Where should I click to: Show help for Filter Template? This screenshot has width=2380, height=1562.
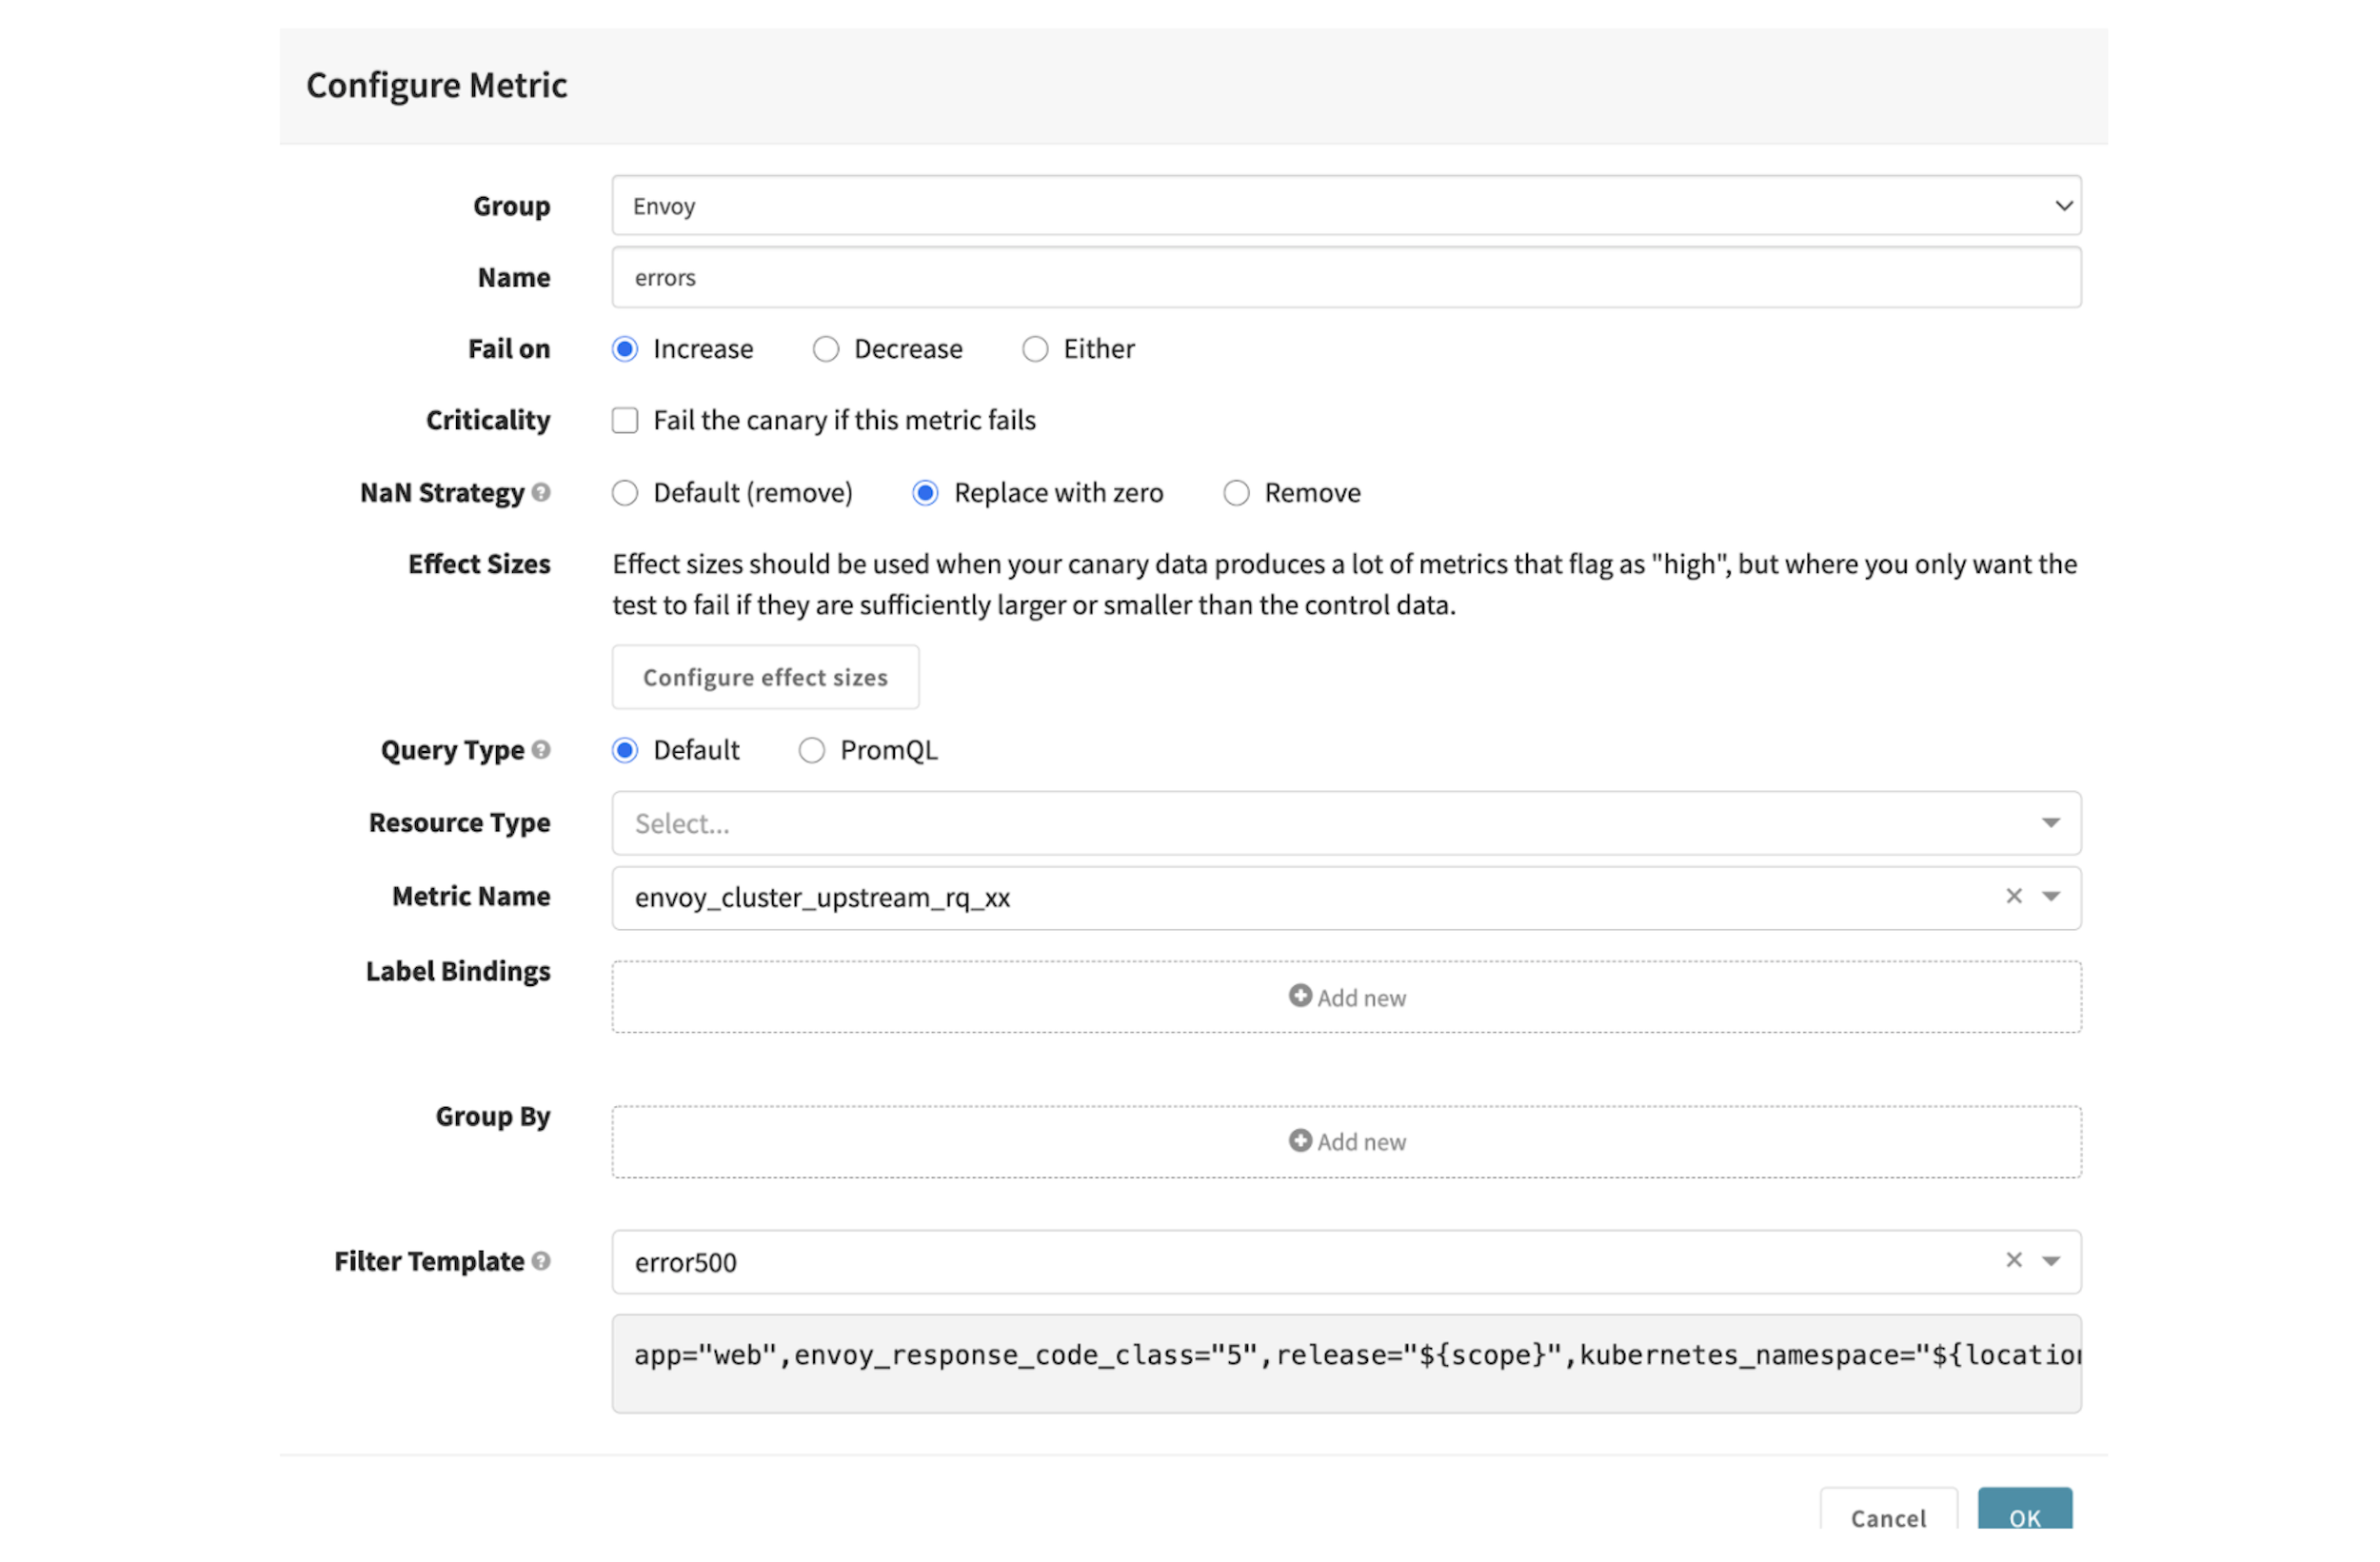[542, 1261]
